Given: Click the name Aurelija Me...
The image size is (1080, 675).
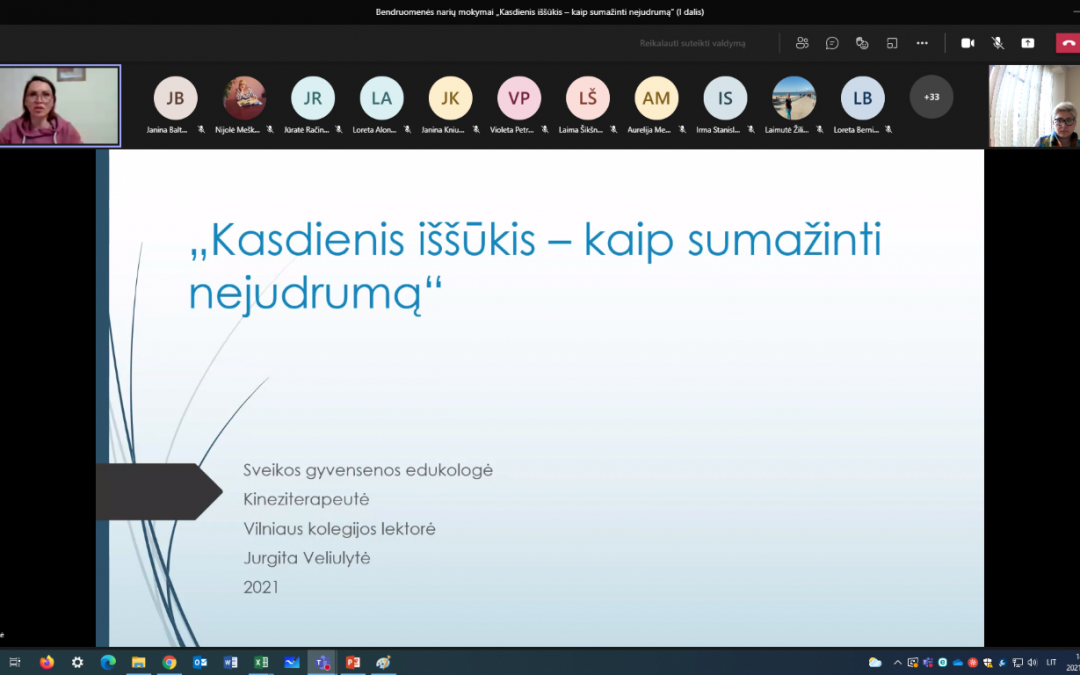Looking at the screenshot, I should coord(649,129).
